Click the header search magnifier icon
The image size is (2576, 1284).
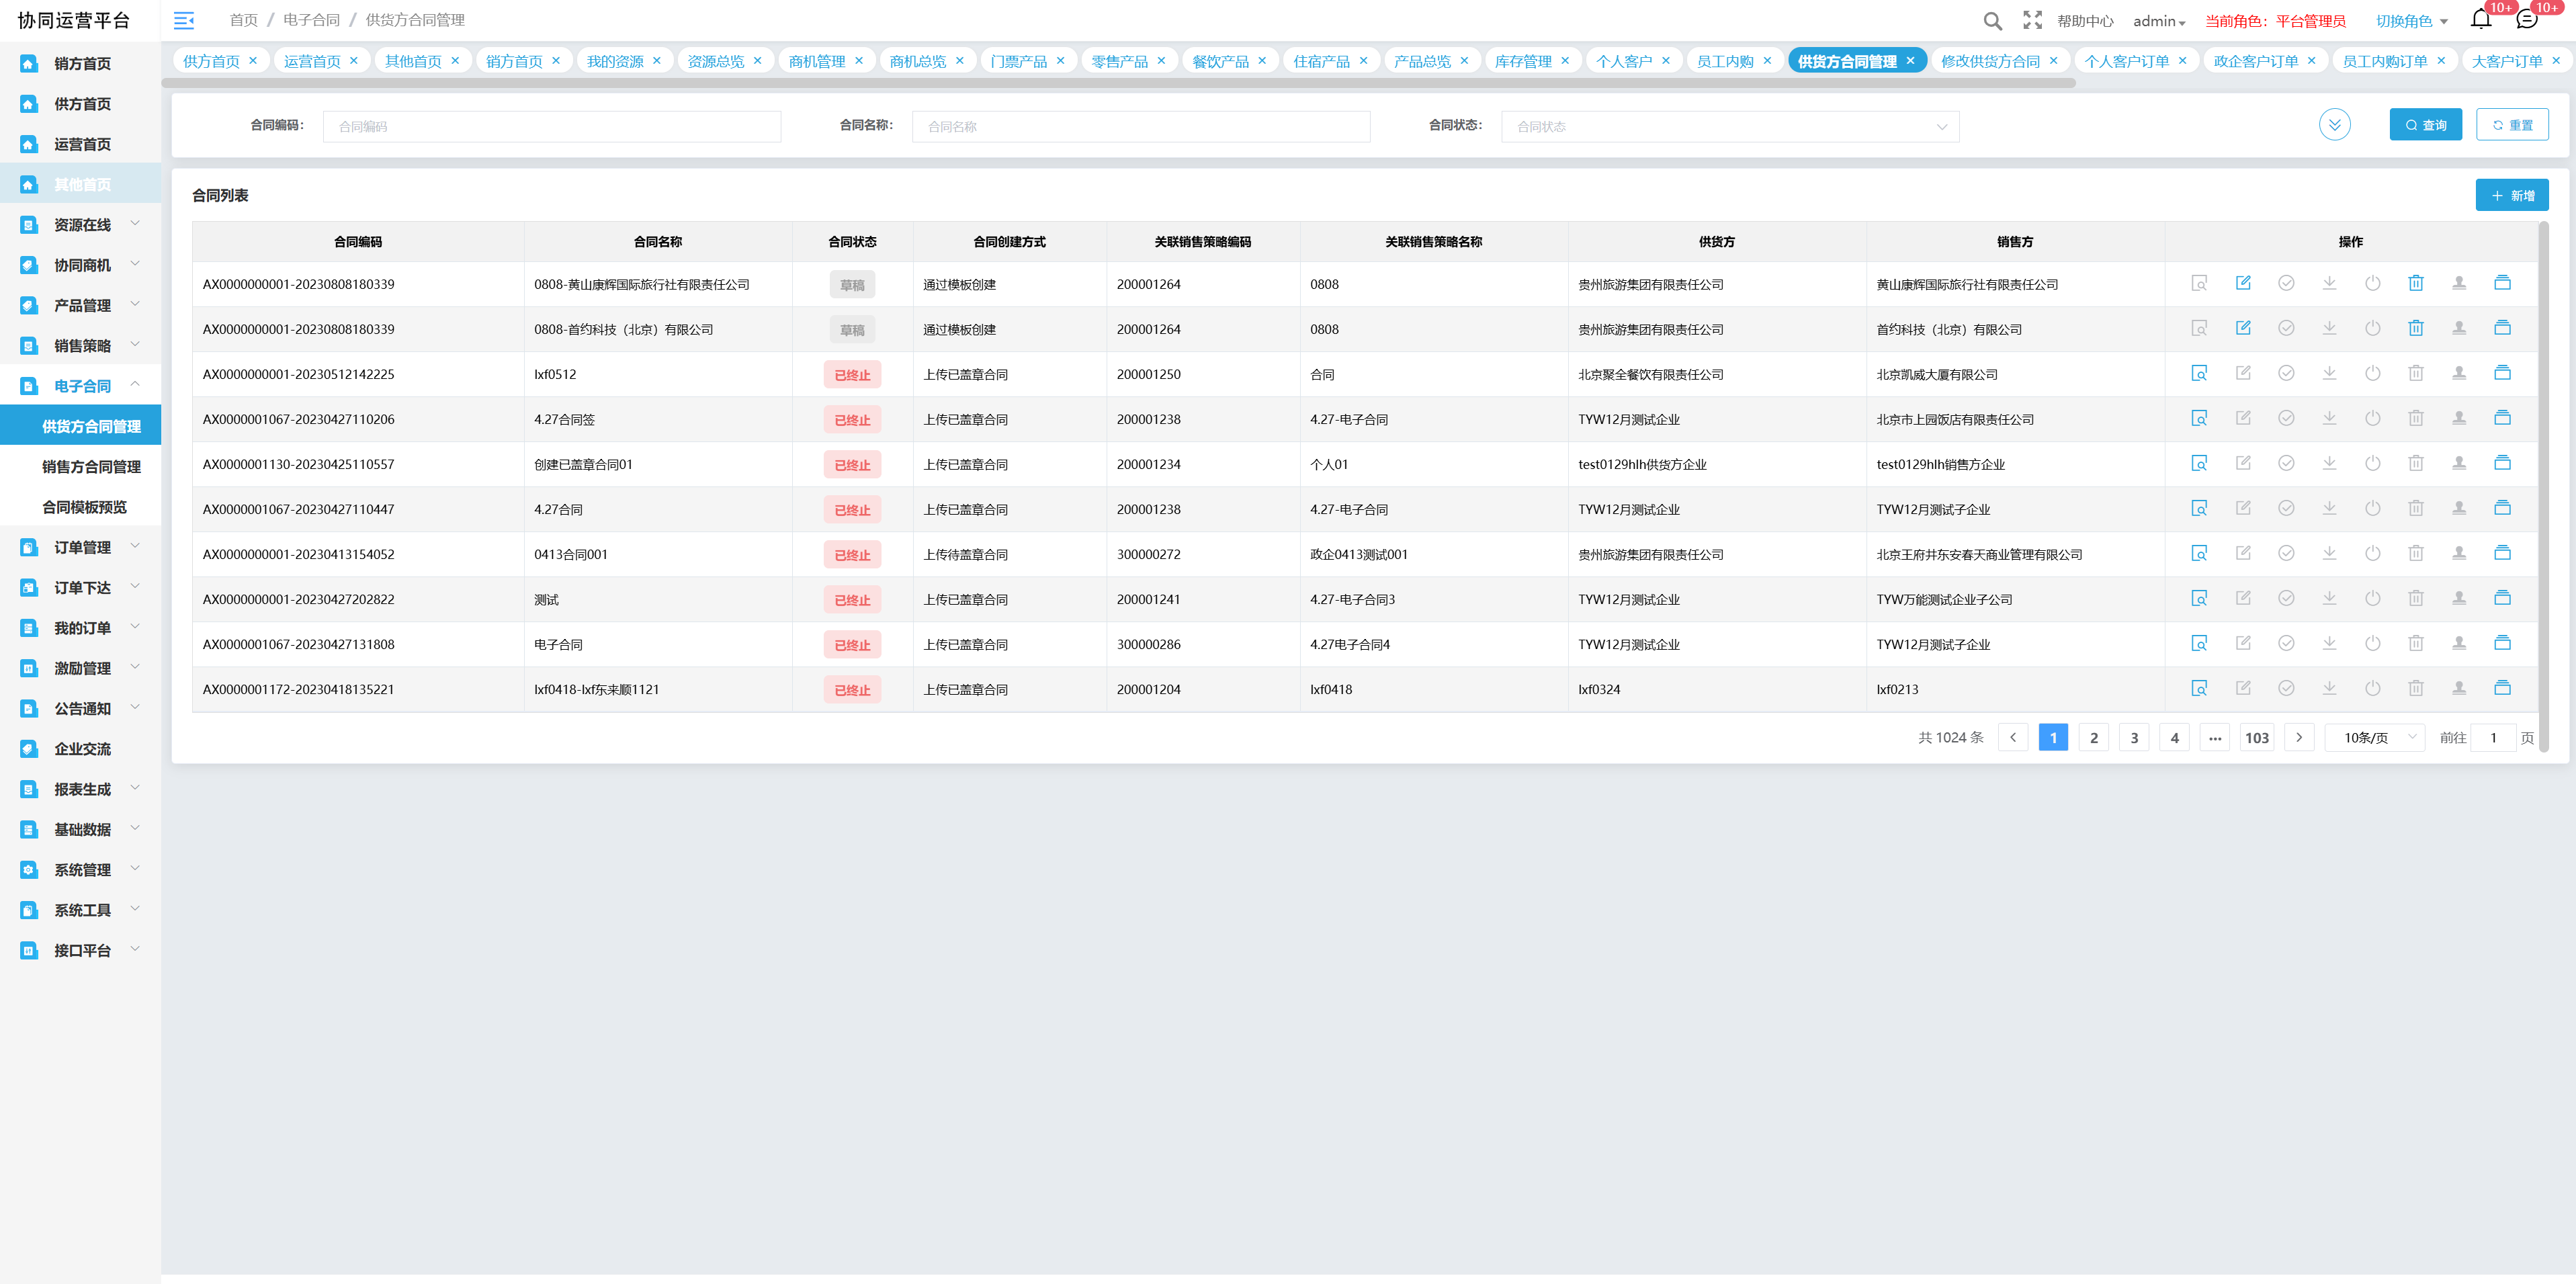click(1992, 21)
